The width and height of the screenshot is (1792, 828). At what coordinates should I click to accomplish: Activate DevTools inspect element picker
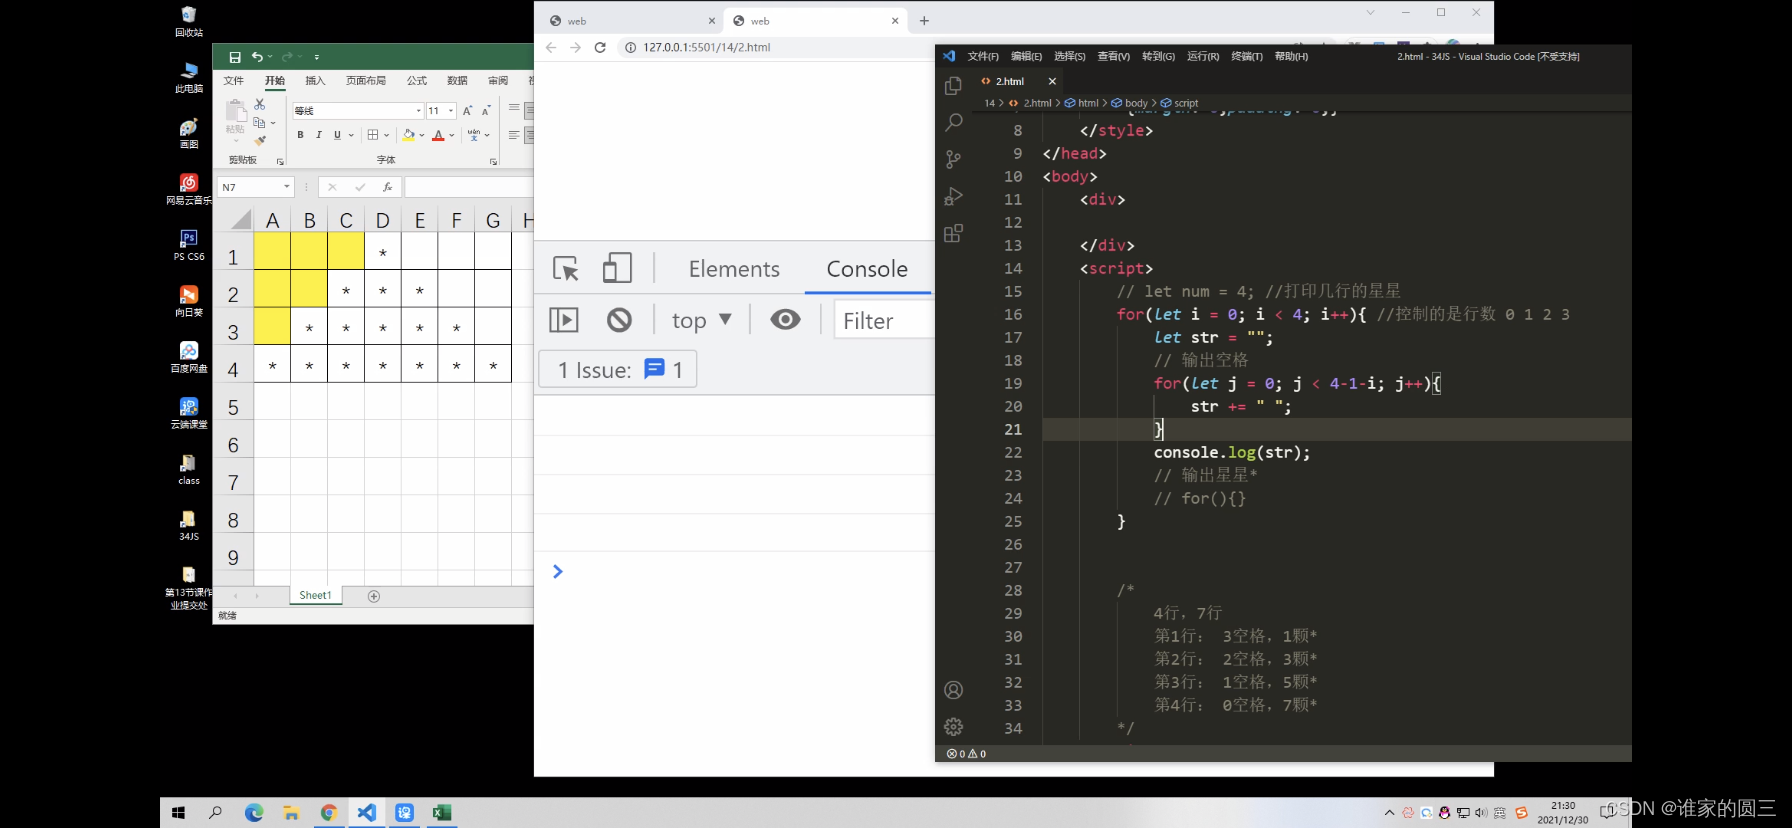click(x=566, y=268)
